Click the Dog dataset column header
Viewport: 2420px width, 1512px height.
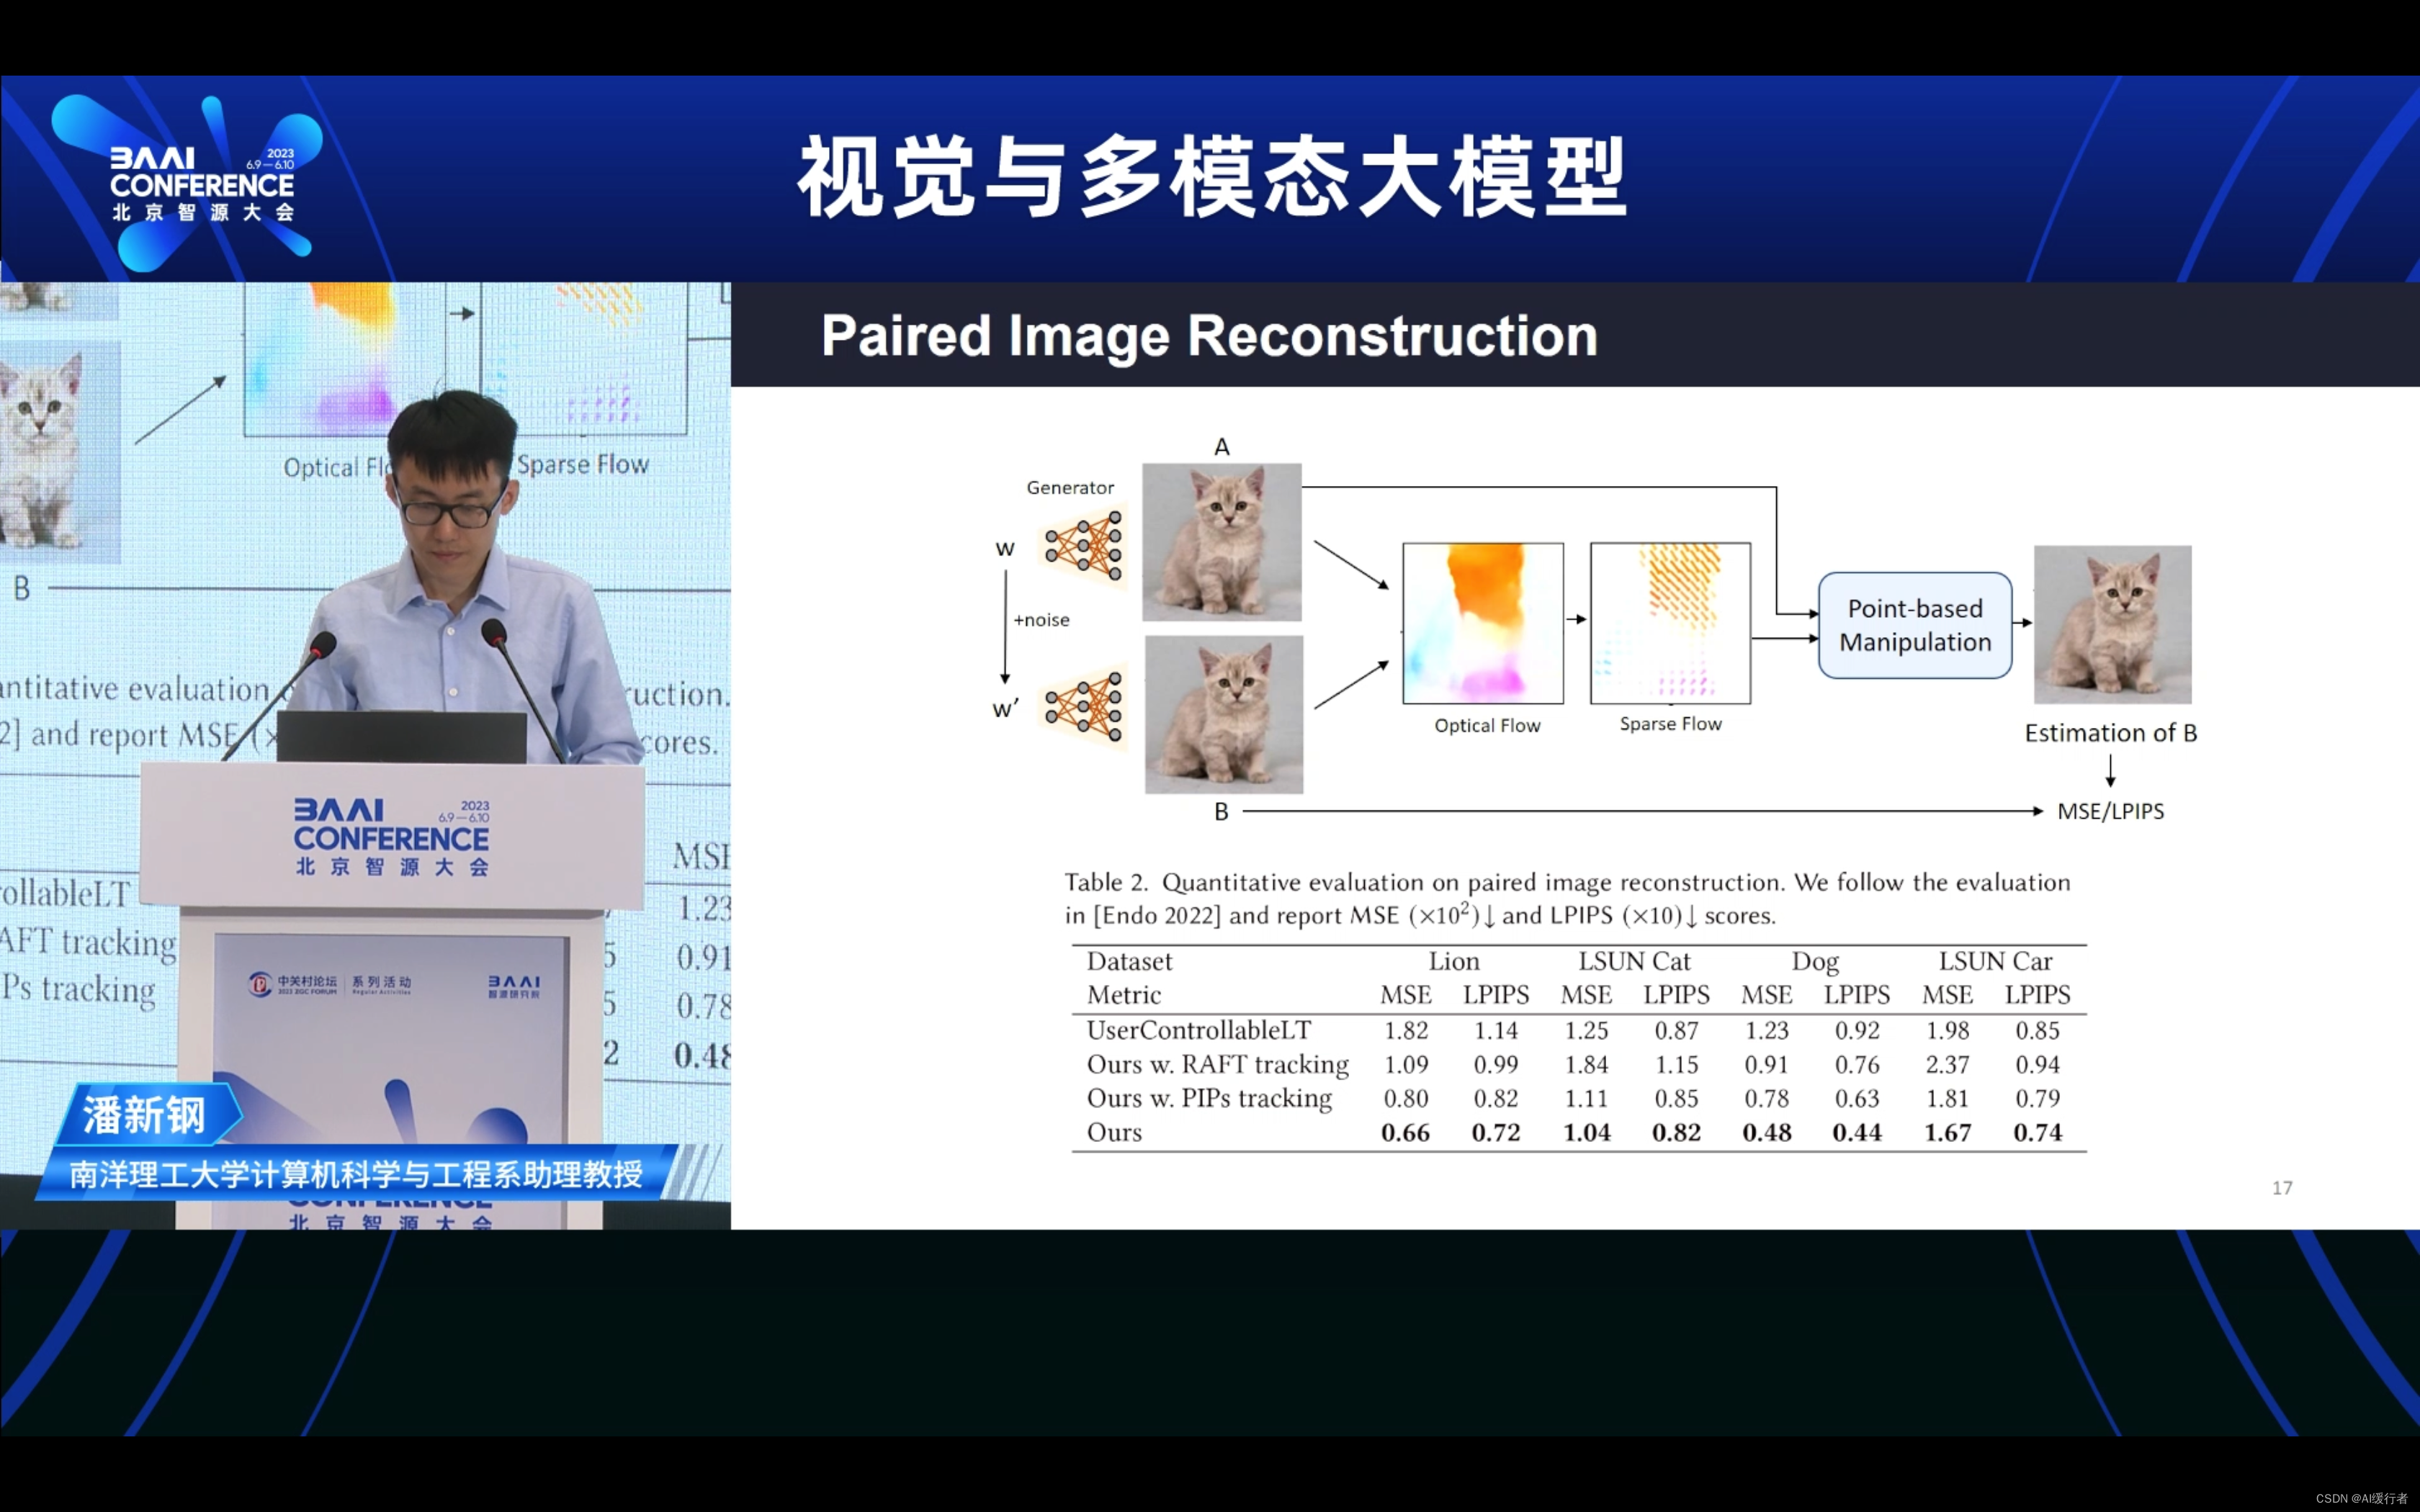pos(1815,962)
